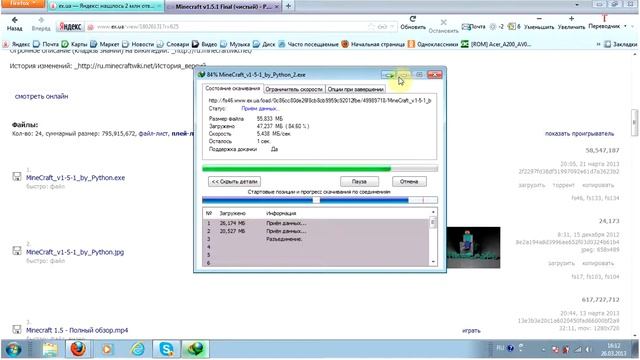Open Маркет bookmark

[x=105, y=44]
